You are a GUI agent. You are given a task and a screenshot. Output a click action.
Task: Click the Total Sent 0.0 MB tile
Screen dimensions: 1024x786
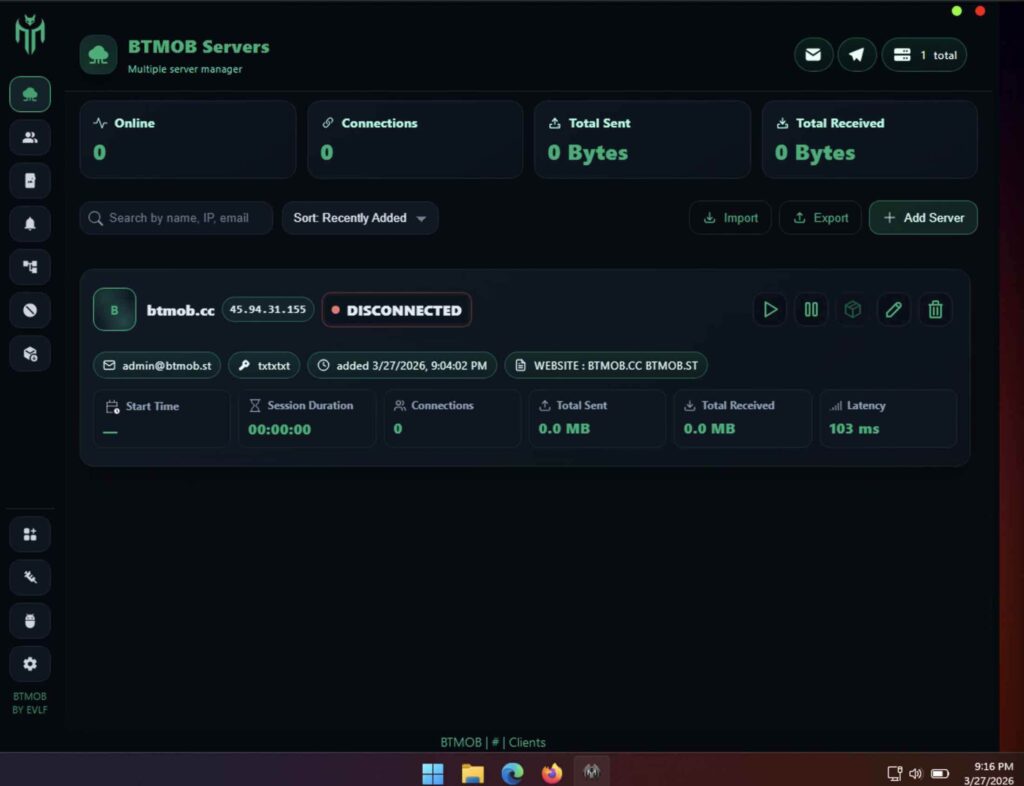point(598,418)
